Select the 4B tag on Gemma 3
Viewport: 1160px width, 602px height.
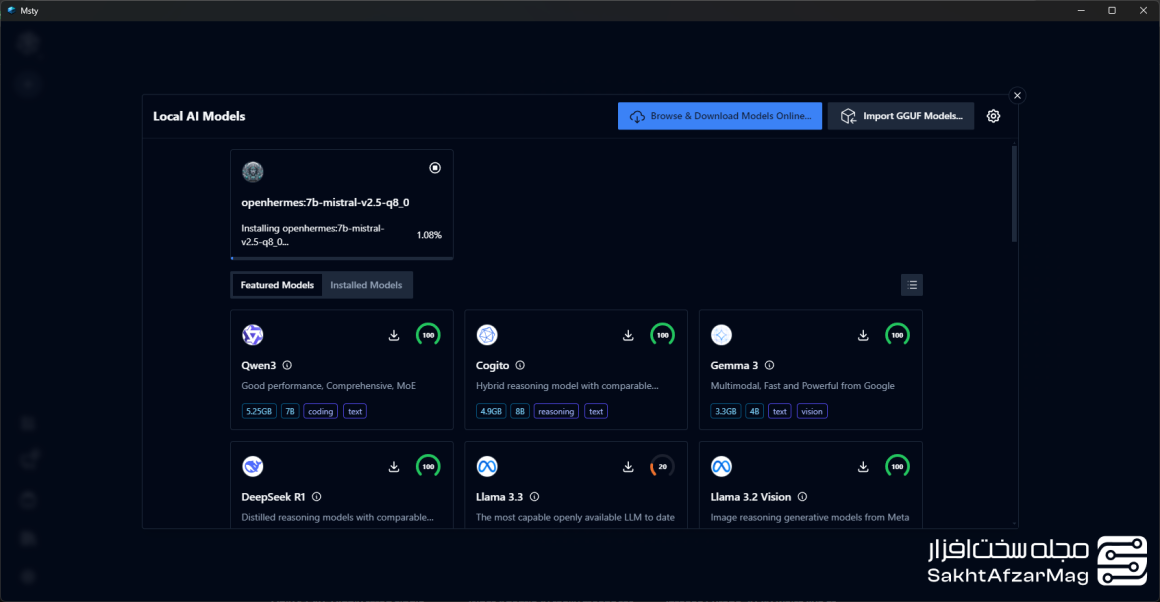click(755, 411)
